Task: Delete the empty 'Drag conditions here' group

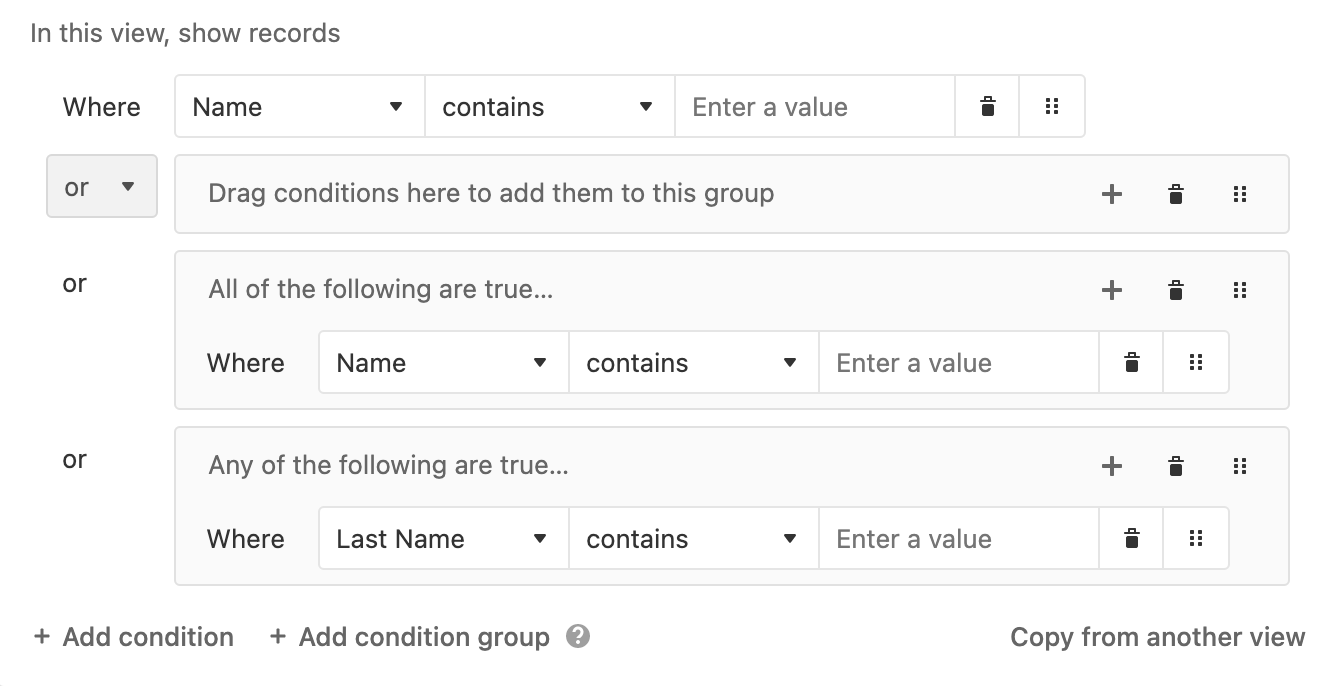Action: click(1176, 194)
